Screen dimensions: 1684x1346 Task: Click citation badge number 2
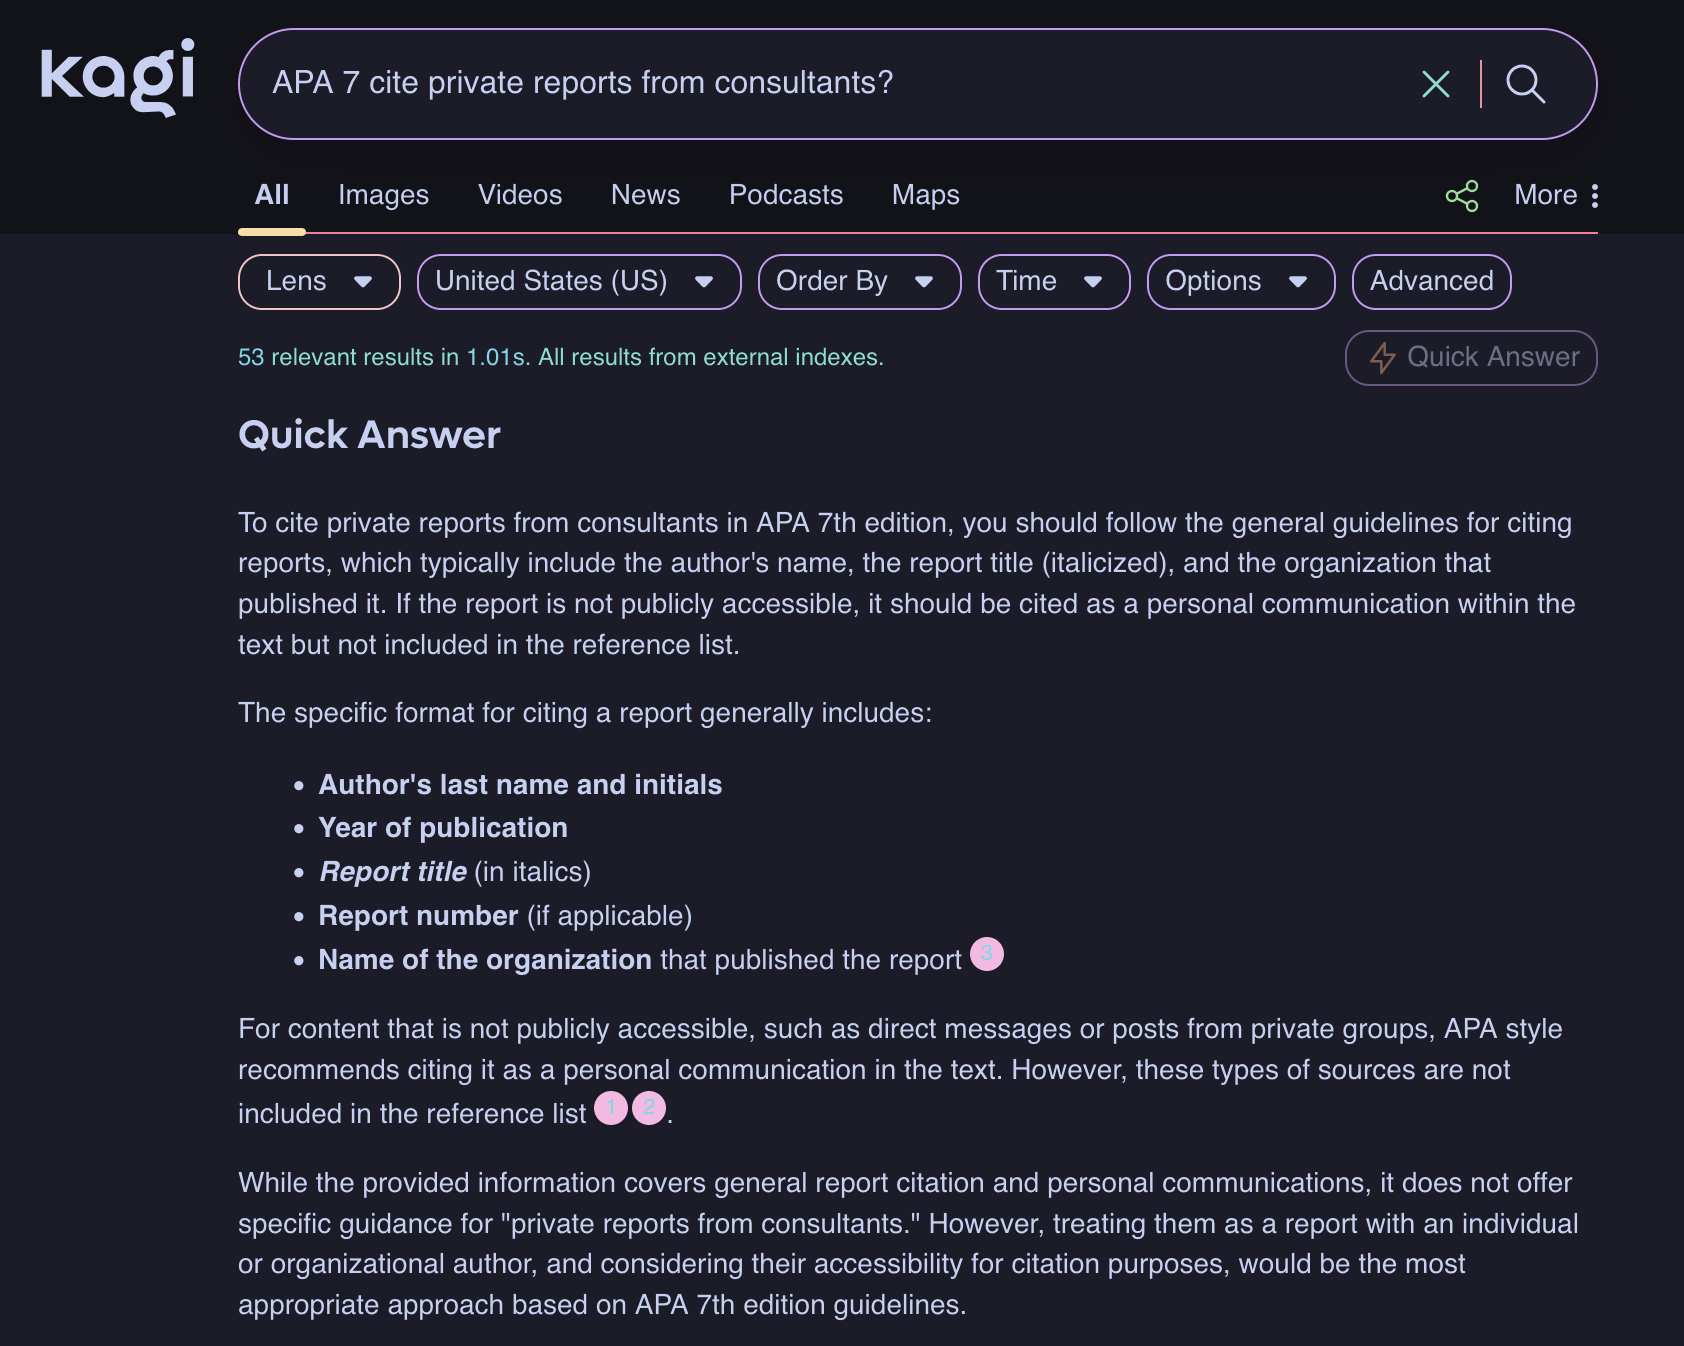coord(649,1108)
